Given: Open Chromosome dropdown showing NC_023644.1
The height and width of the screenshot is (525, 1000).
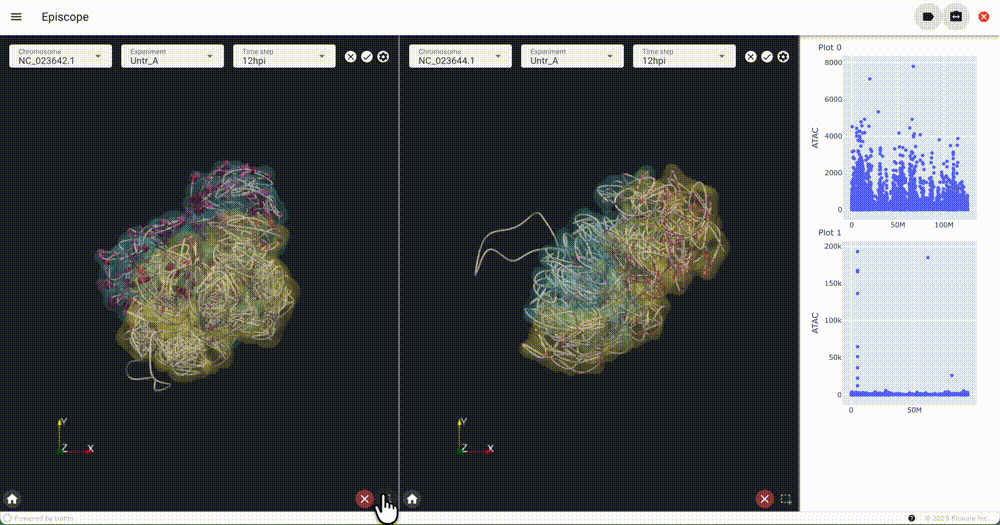Looking at the screenshot, I should [460, 56].
